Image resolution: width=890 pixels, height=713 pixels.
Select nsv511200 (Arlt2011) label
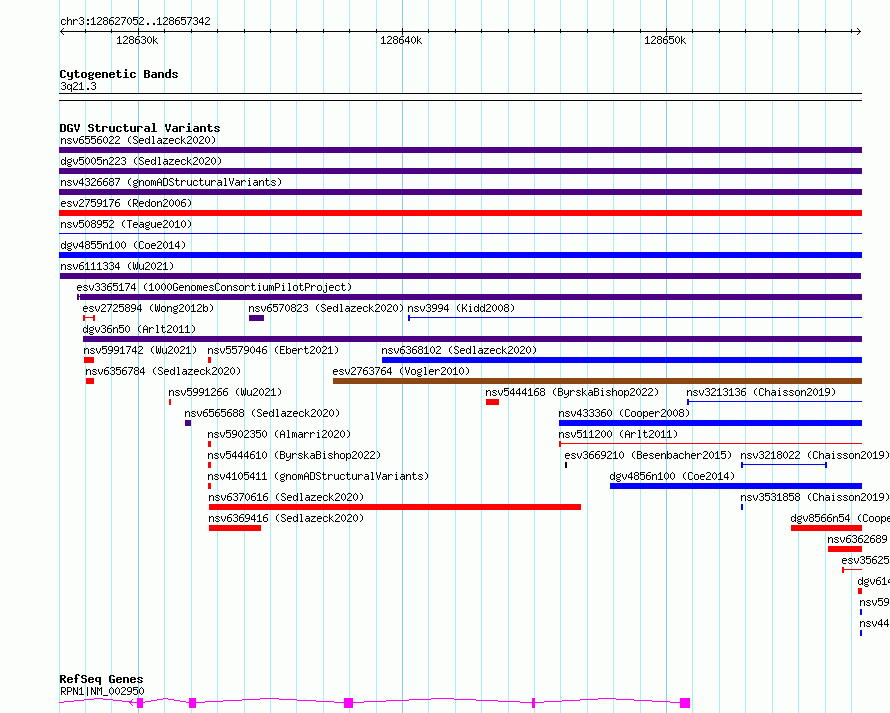(x=618, y=434)
